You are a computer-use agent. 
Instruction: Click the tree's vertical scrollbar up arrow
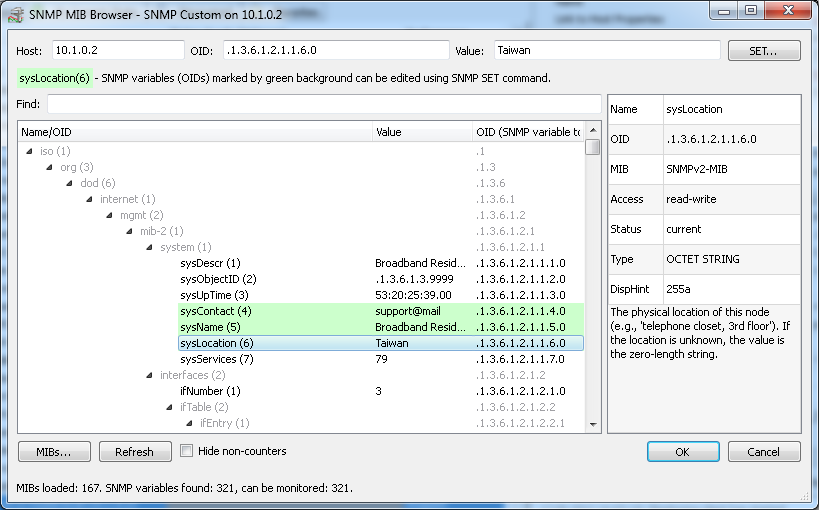tap(593, 130)
